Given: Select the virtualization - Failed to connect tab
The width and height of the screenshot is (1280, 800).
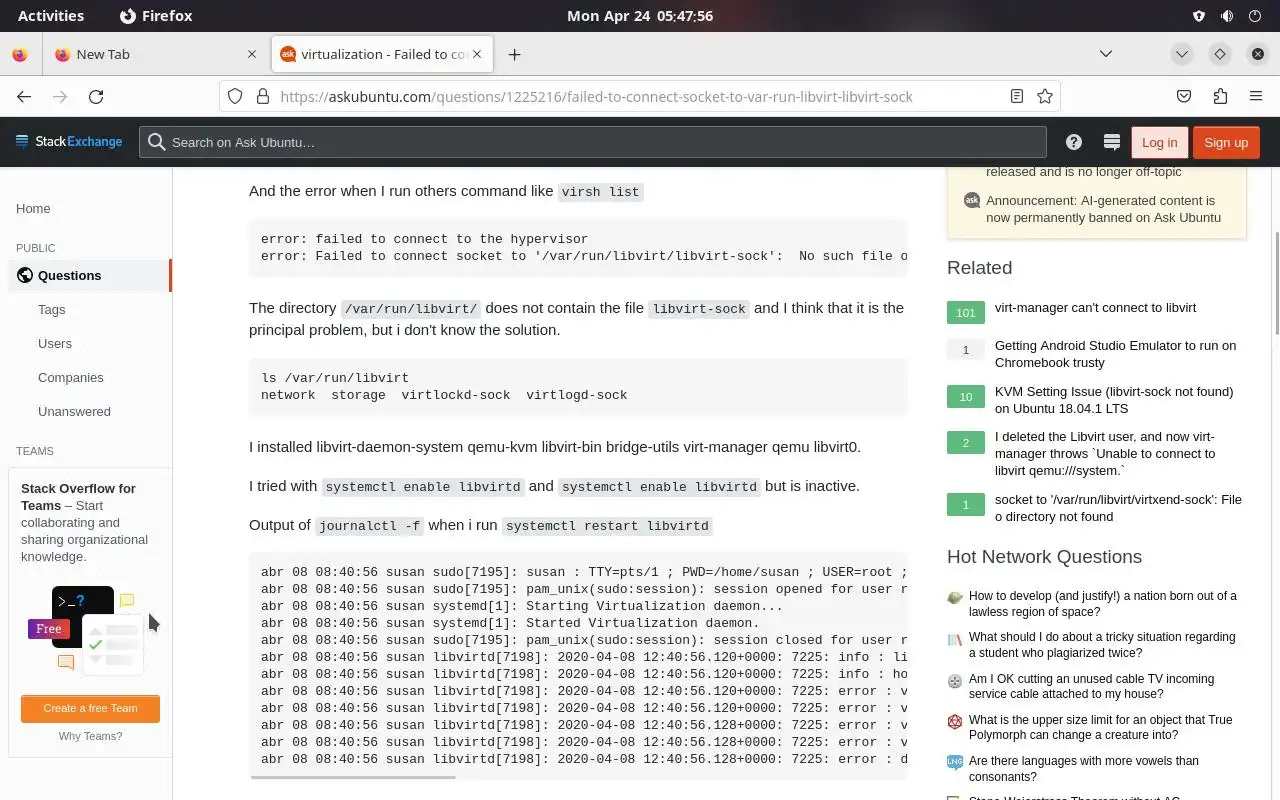Looking at the screenshot, I should [383, 54].
